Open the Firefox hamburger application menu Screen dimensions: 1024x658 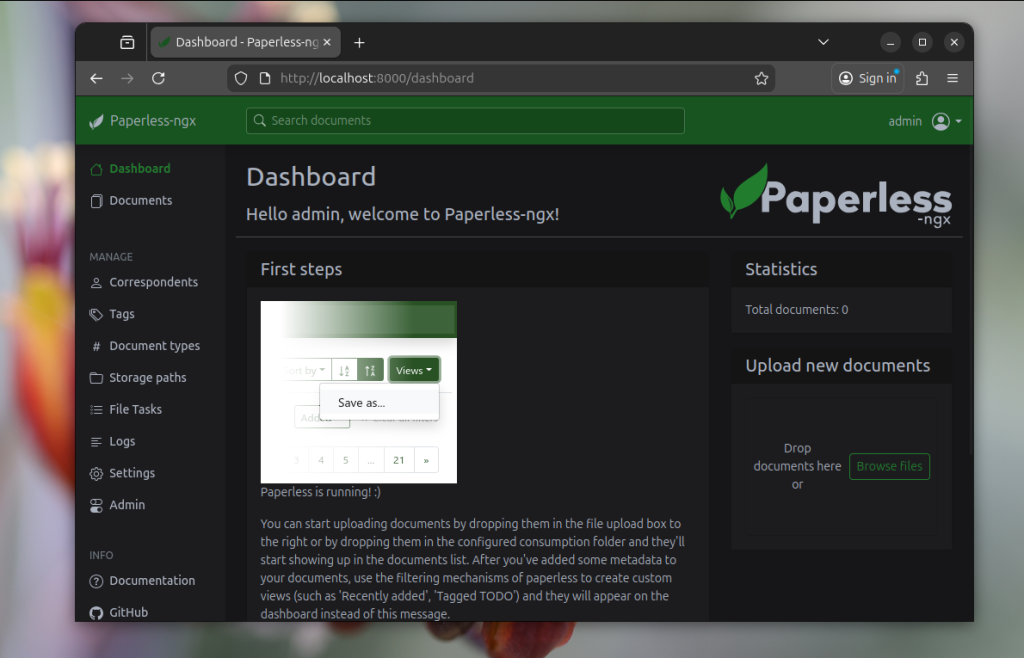[x=952, y=78]
